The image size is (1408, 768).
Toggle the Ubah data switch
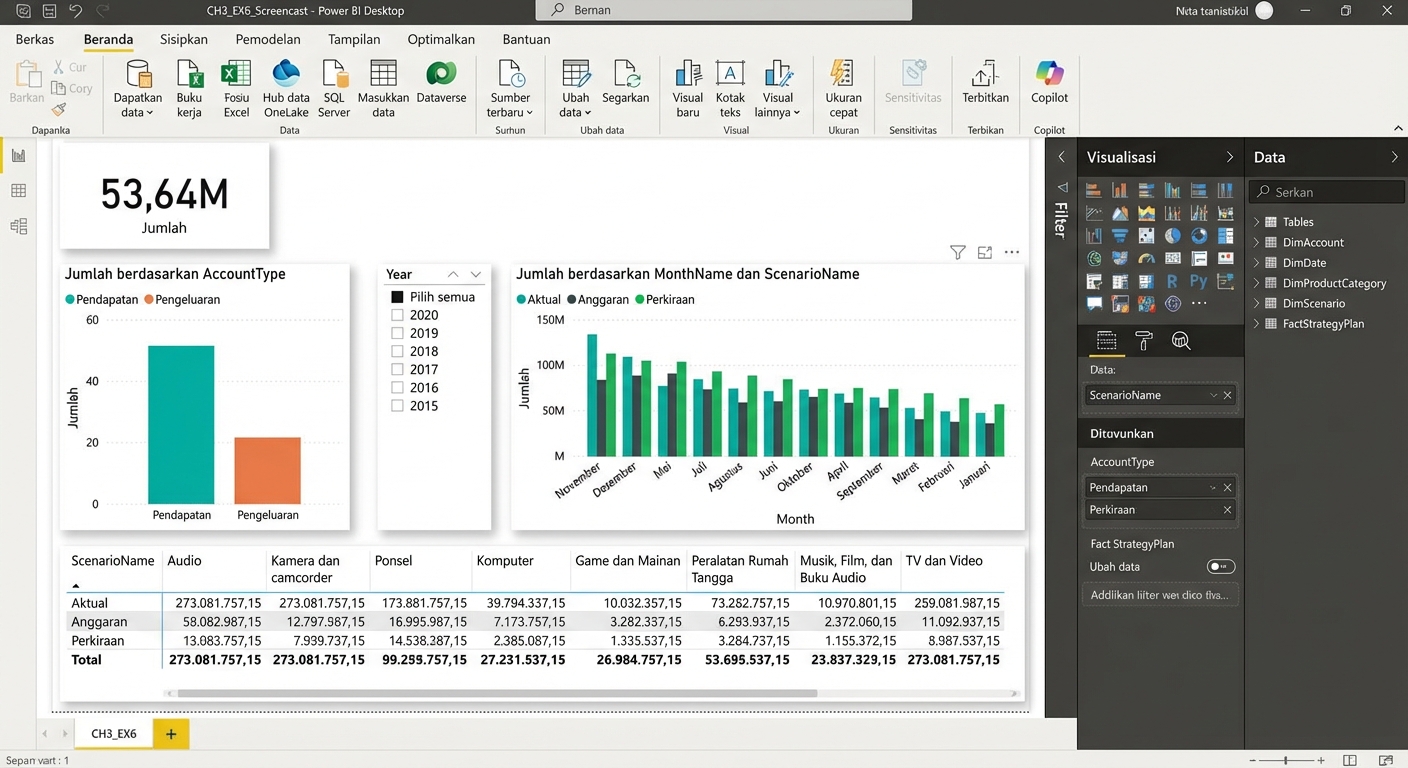click(x=1220, y=565)
